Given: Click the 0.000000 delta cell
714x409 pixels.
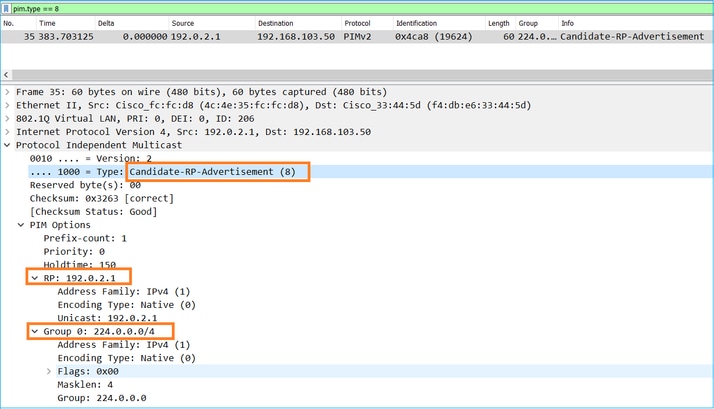Looking at the screenshot, I should coord(145,36).
